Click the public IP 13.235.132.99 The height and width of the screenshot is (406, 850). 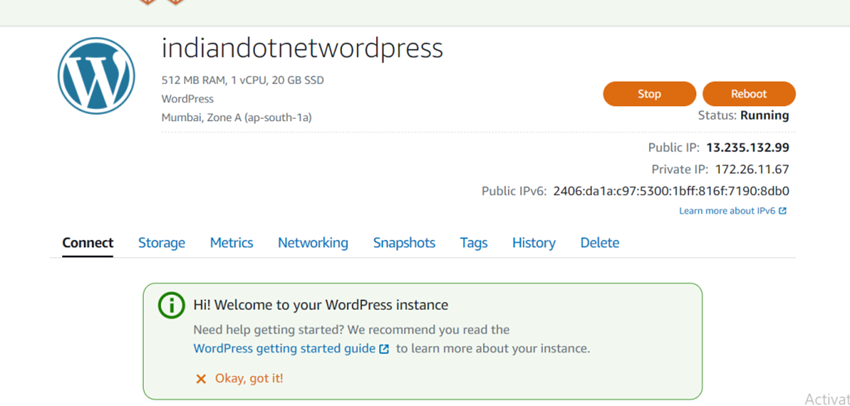pos(748,147)
